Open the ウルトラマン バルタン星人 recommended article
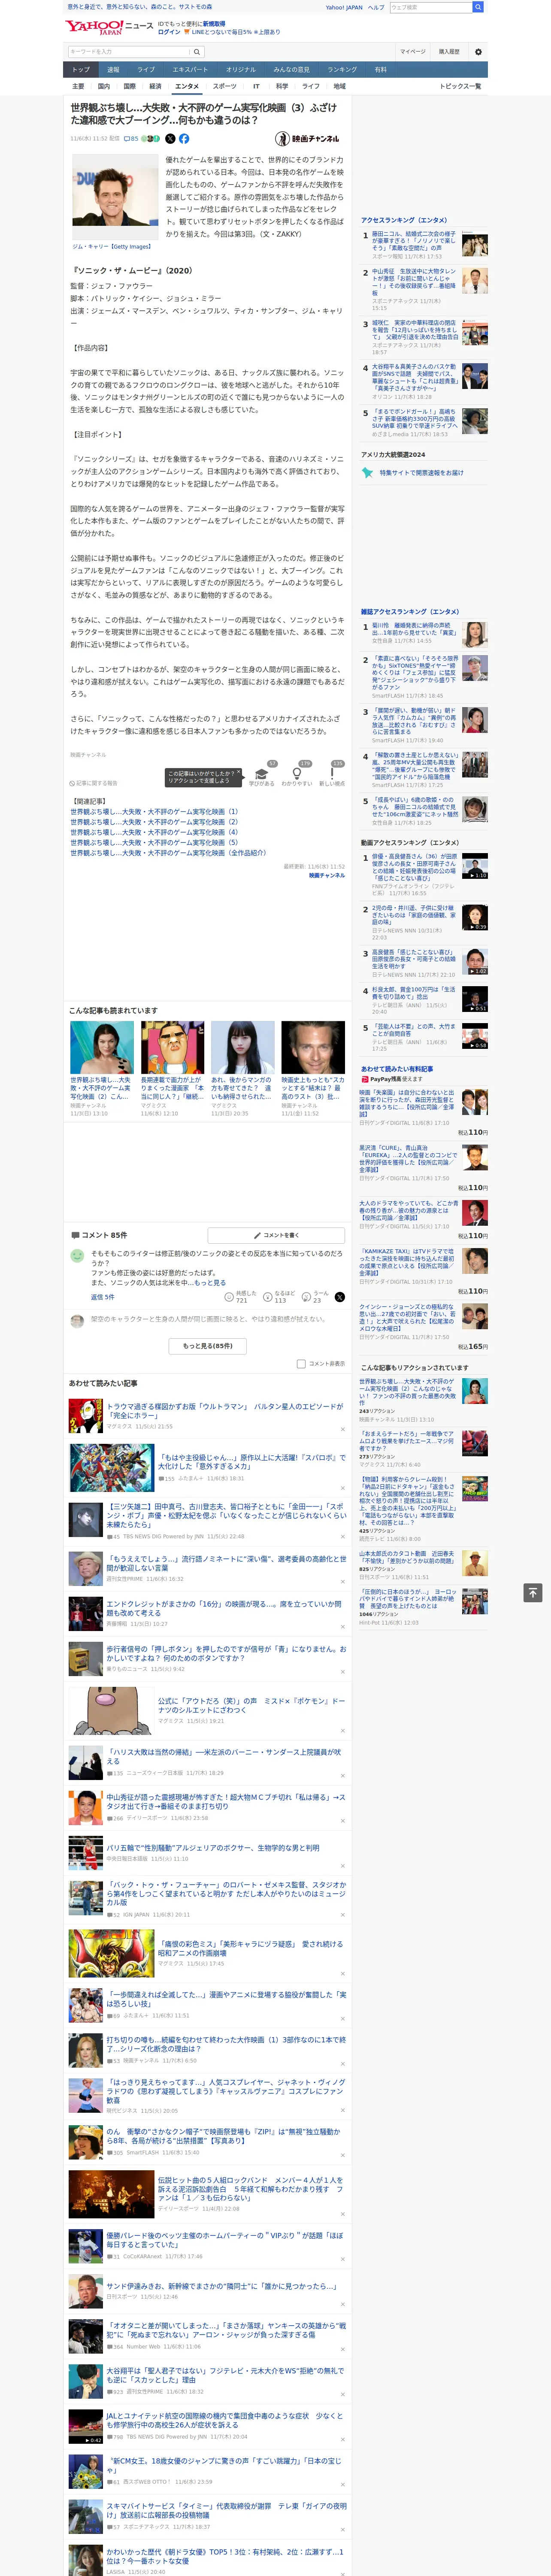The height and width of the screenshot is (2576, 551). tap(225, 1411)
